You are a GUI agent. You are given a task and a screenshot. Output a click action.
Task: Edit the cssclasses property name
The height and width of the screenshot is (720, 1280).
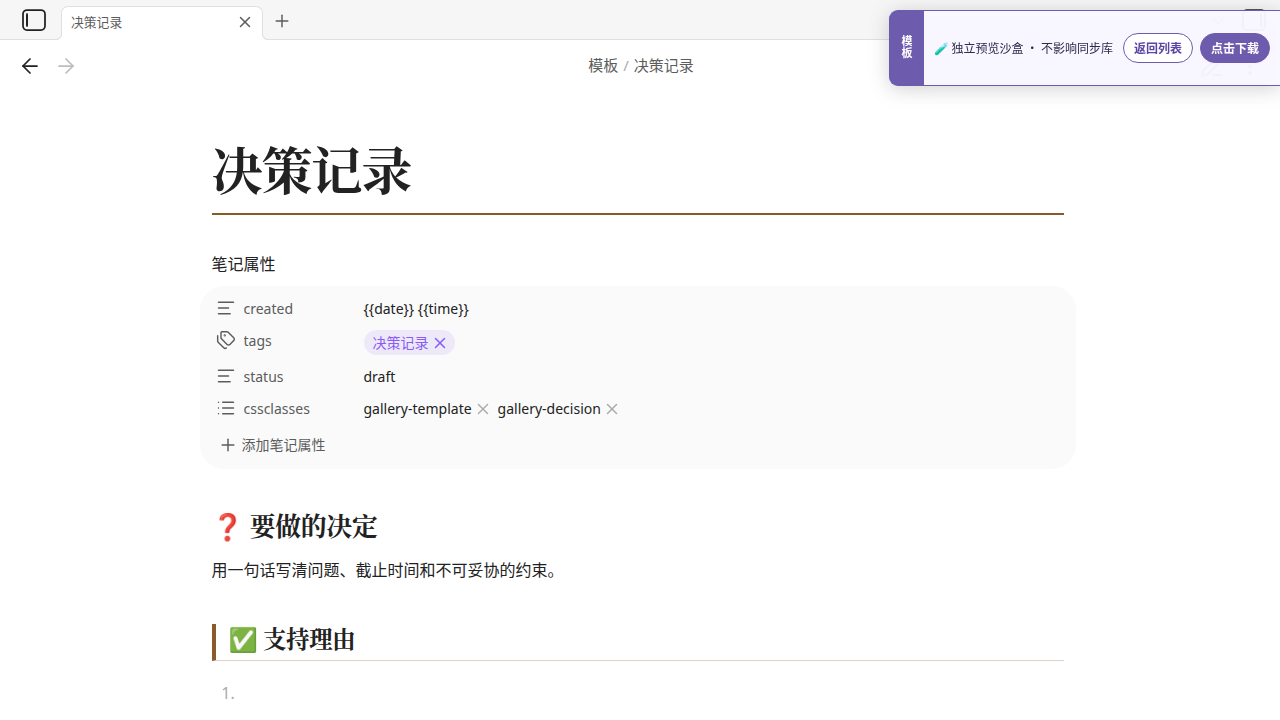(x=277, y=409)
